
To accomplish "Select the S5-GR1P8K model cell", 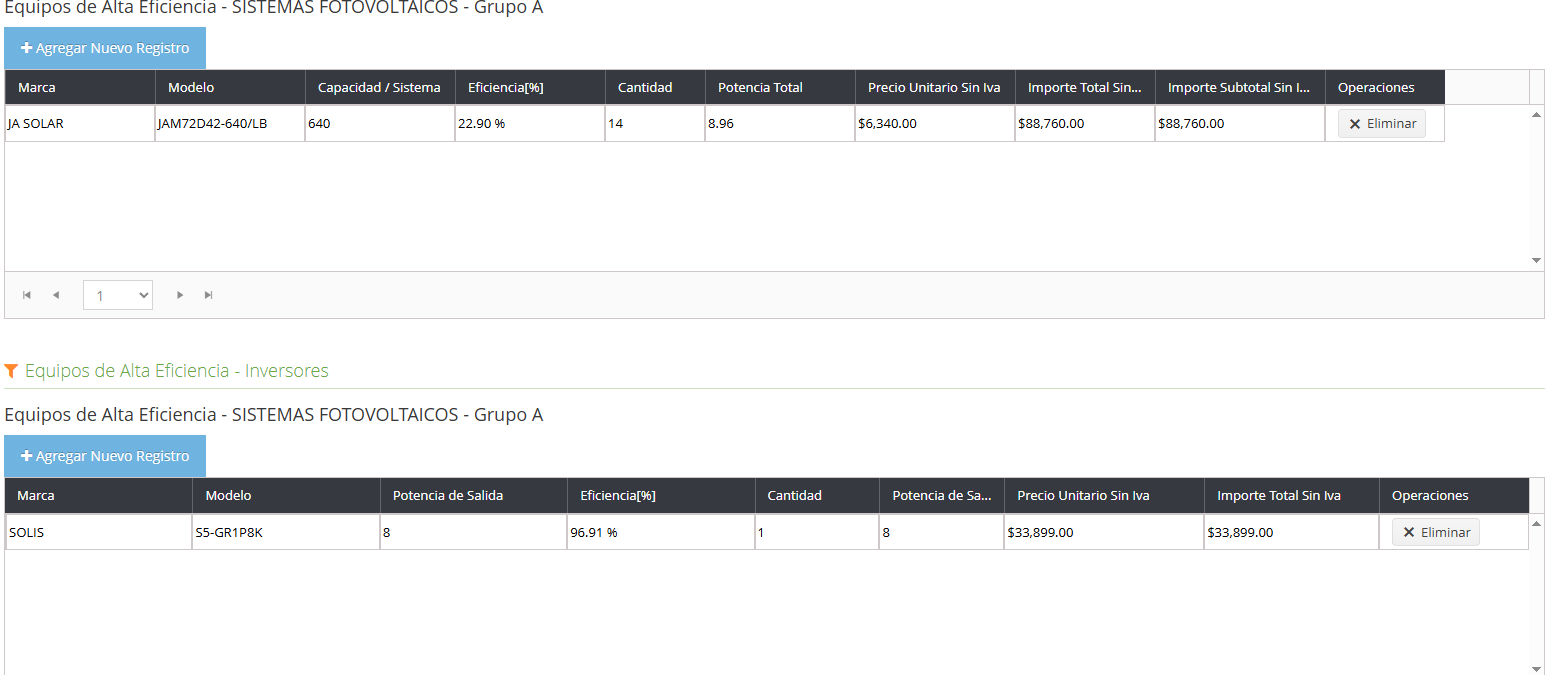I will point(285,532).
